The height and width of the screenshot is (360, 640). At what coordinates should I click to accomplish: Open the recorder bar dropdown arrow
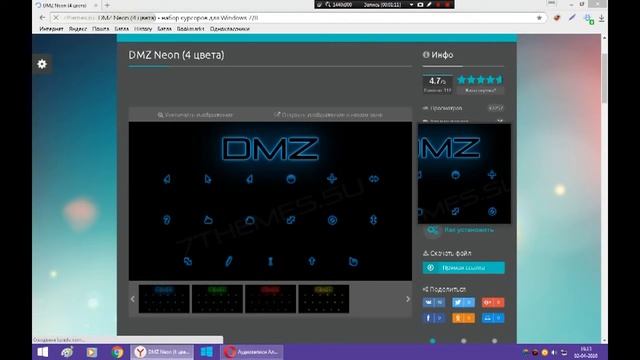tap(411, 5)
